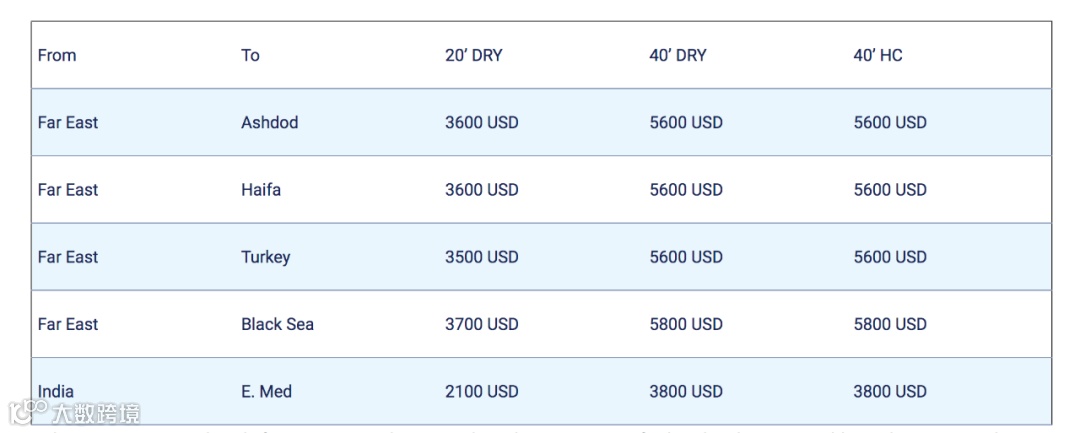
Task: Select the 40' HC column header
Action: tap(877, 55)
